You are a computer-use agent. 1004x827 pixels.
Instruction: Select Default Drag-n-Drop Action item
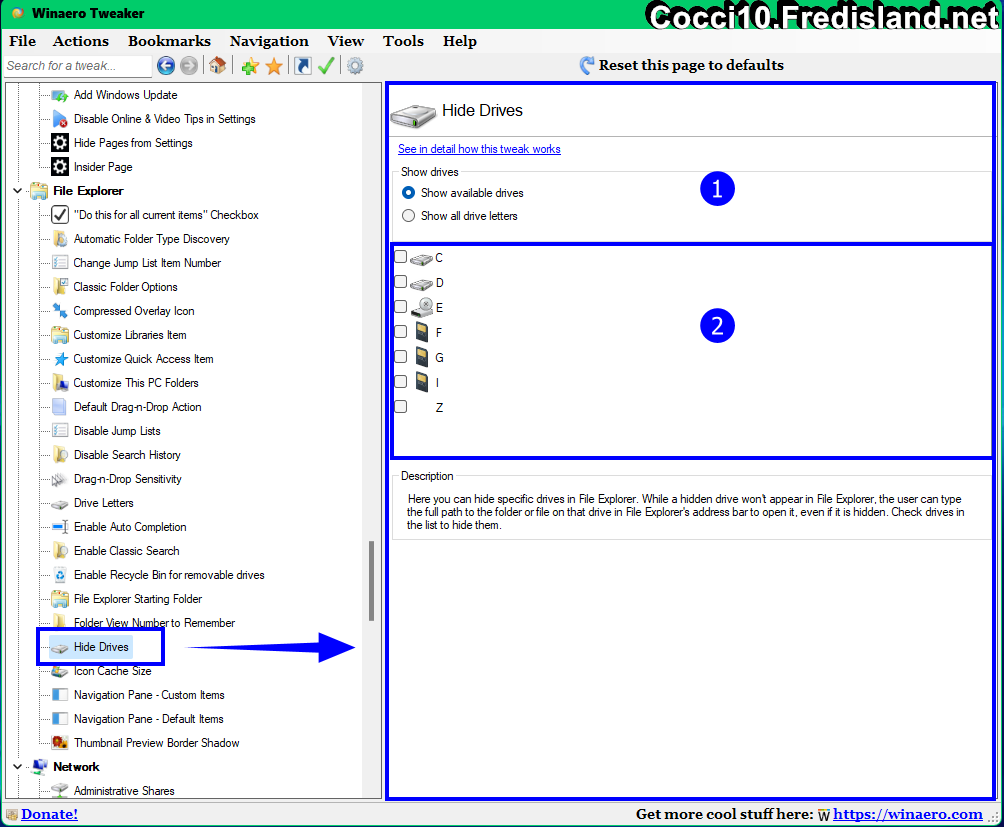138,407
